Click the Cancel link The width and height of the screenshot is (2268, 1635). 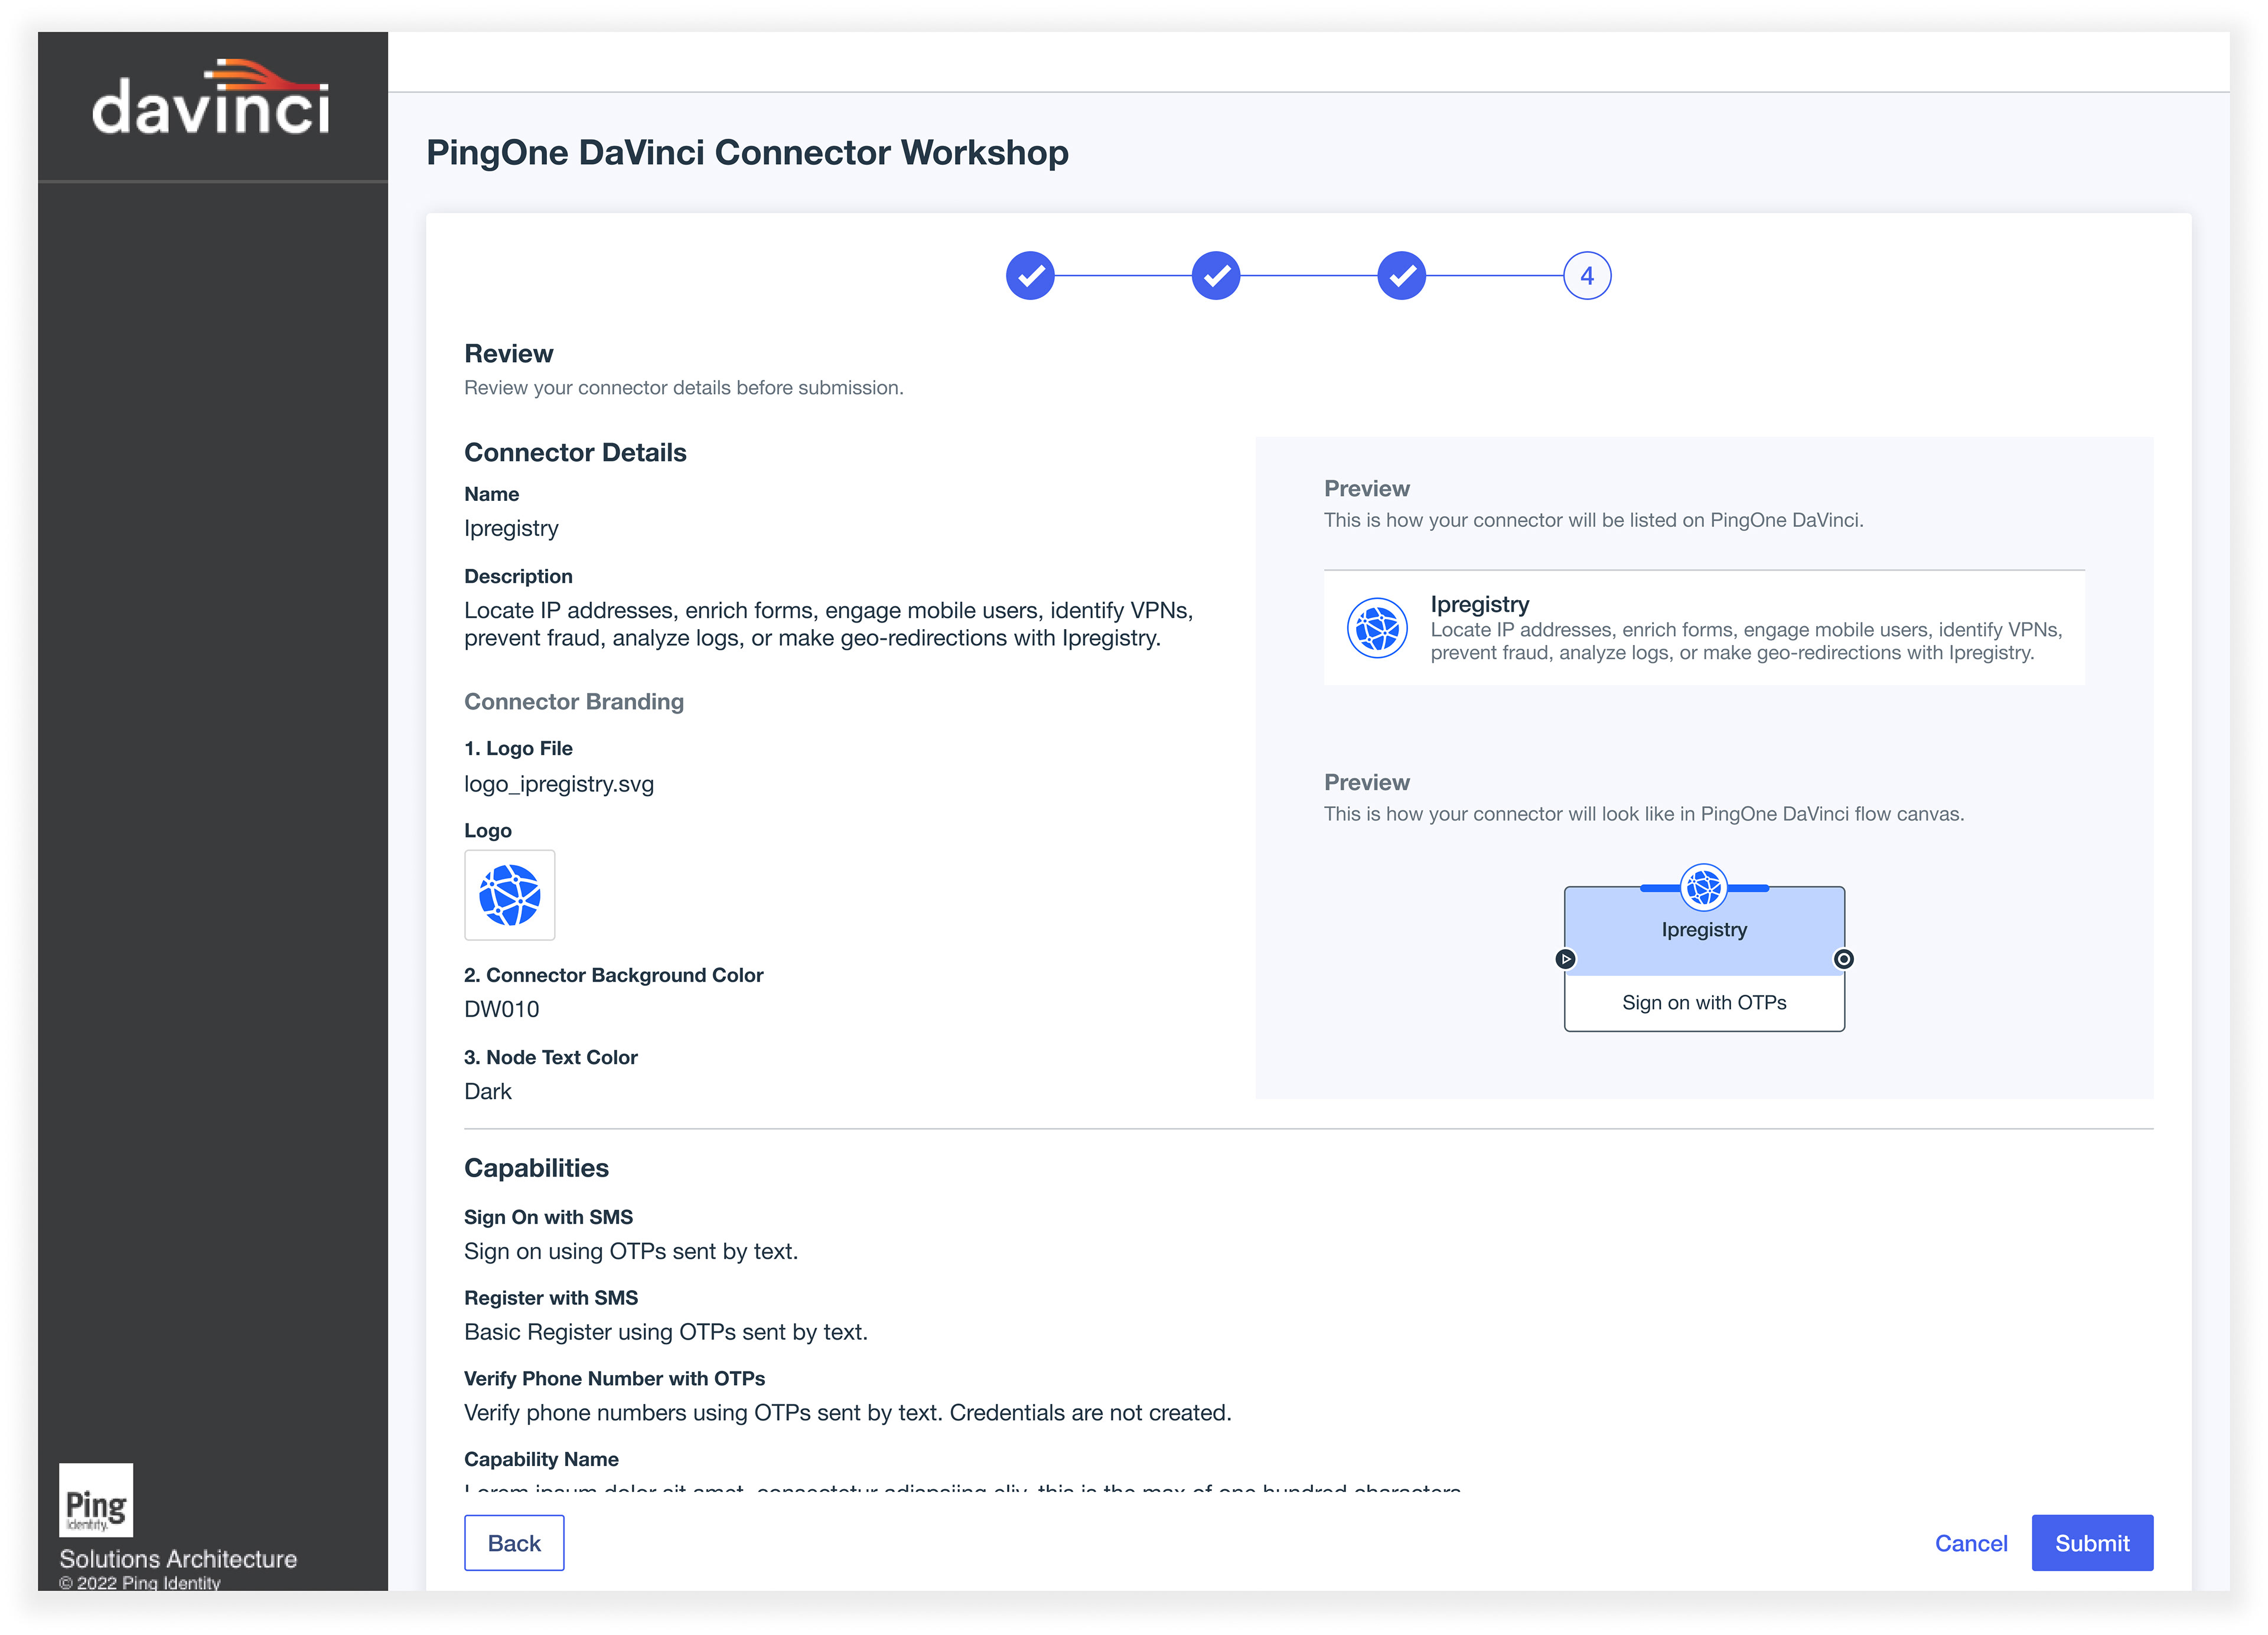pyautogui.click(x=1971, y=1543)
